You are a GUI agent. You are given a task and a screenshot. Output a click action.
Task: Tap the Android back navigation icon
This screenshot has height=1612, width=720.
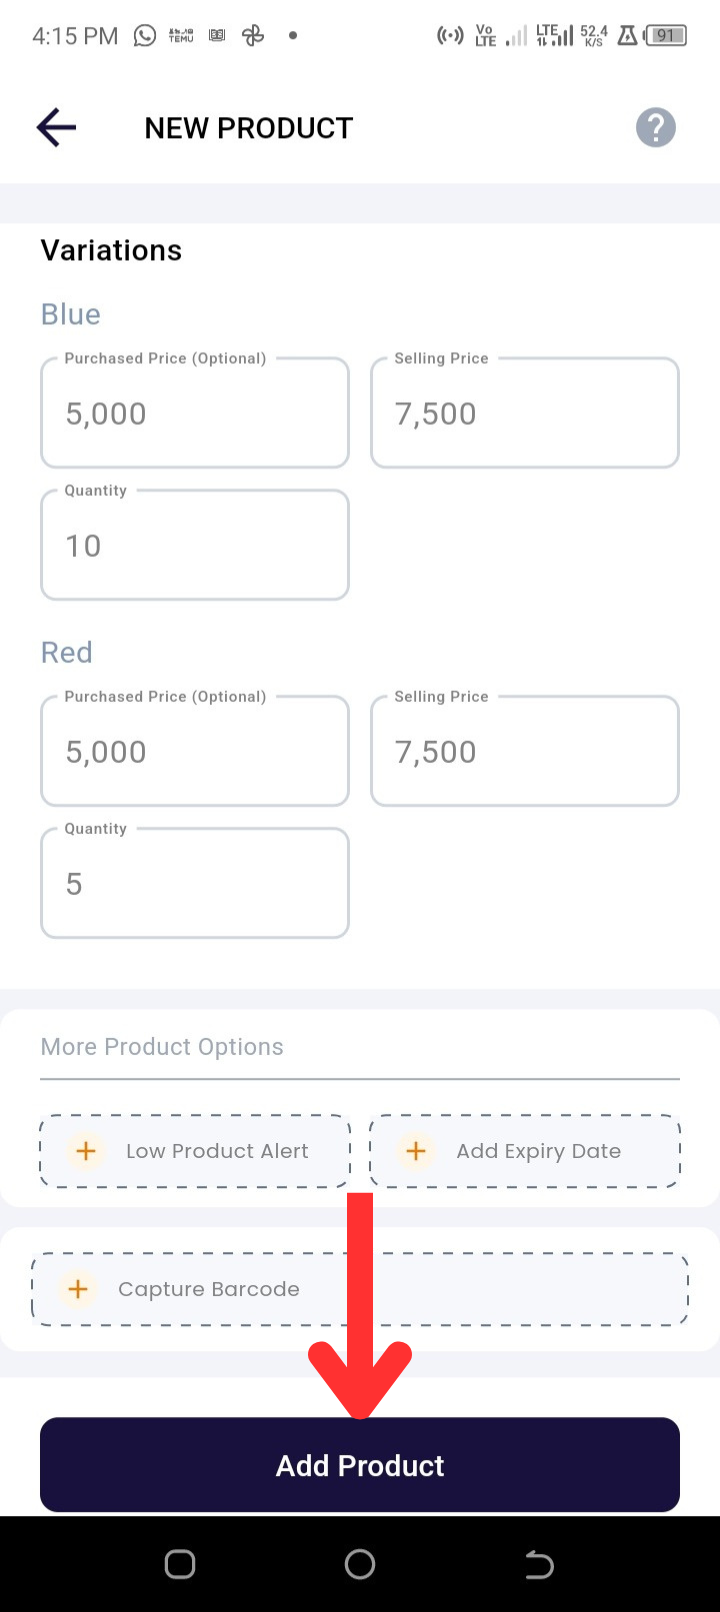tap(539, 1564)
